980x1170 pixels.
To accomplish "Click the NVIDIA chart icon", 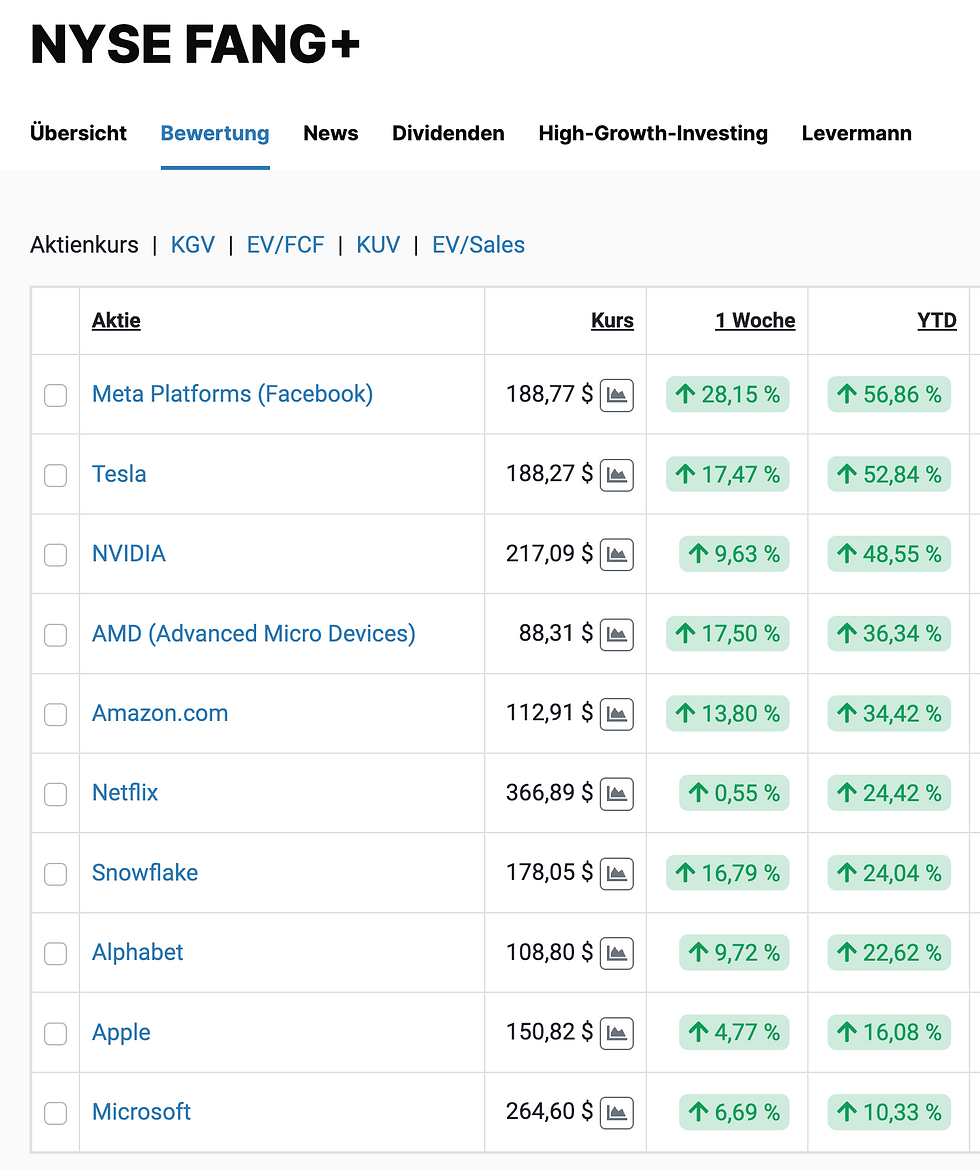I will click(x=617, y=554).
